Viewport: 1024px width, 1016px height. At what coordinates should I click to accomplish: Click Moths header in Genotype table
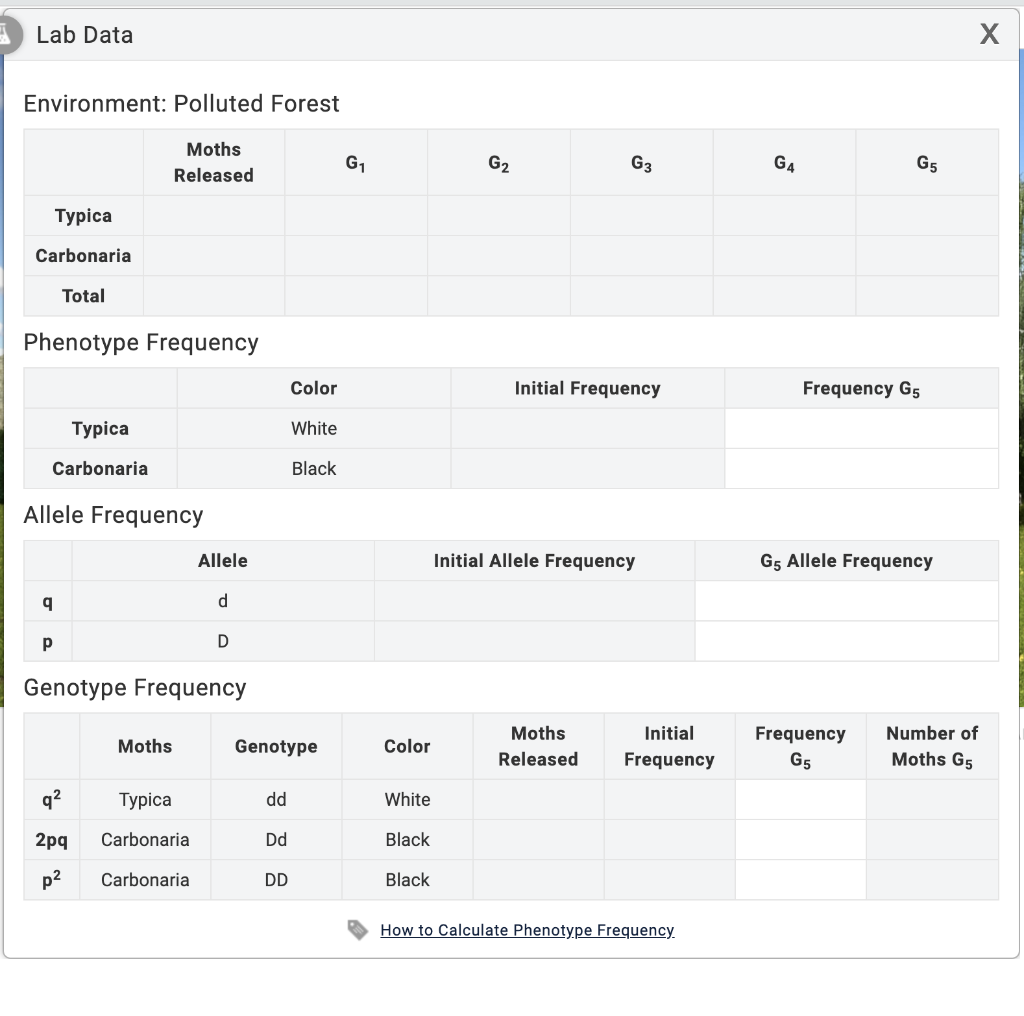[x=145, y=746]
